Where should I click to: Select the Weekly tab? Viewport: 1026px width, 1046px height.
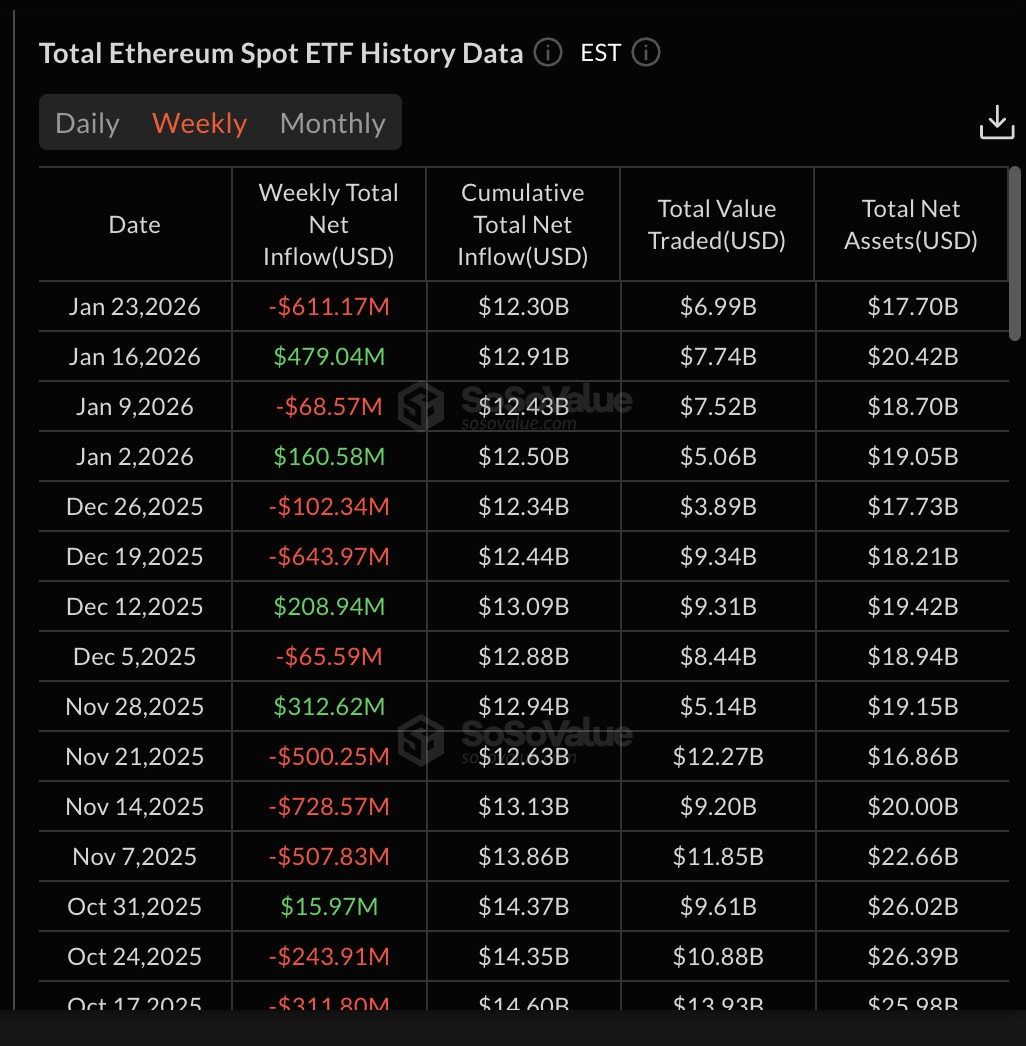pos(199,122)
